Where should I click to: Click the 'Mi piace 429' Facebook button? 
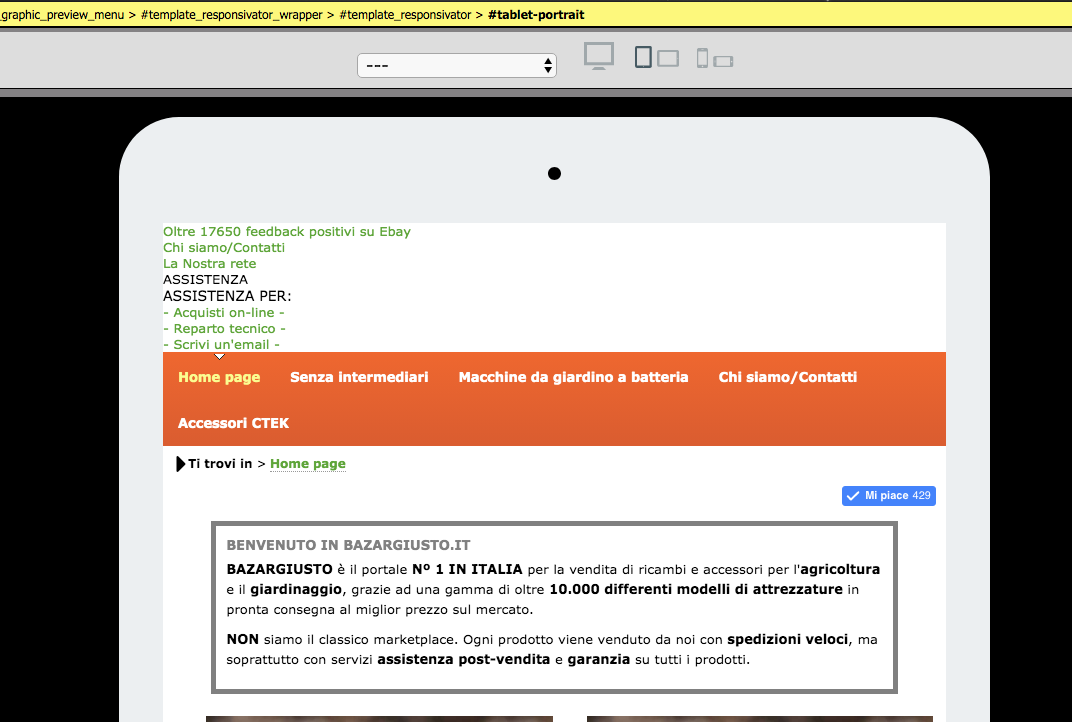coord(889,496)
